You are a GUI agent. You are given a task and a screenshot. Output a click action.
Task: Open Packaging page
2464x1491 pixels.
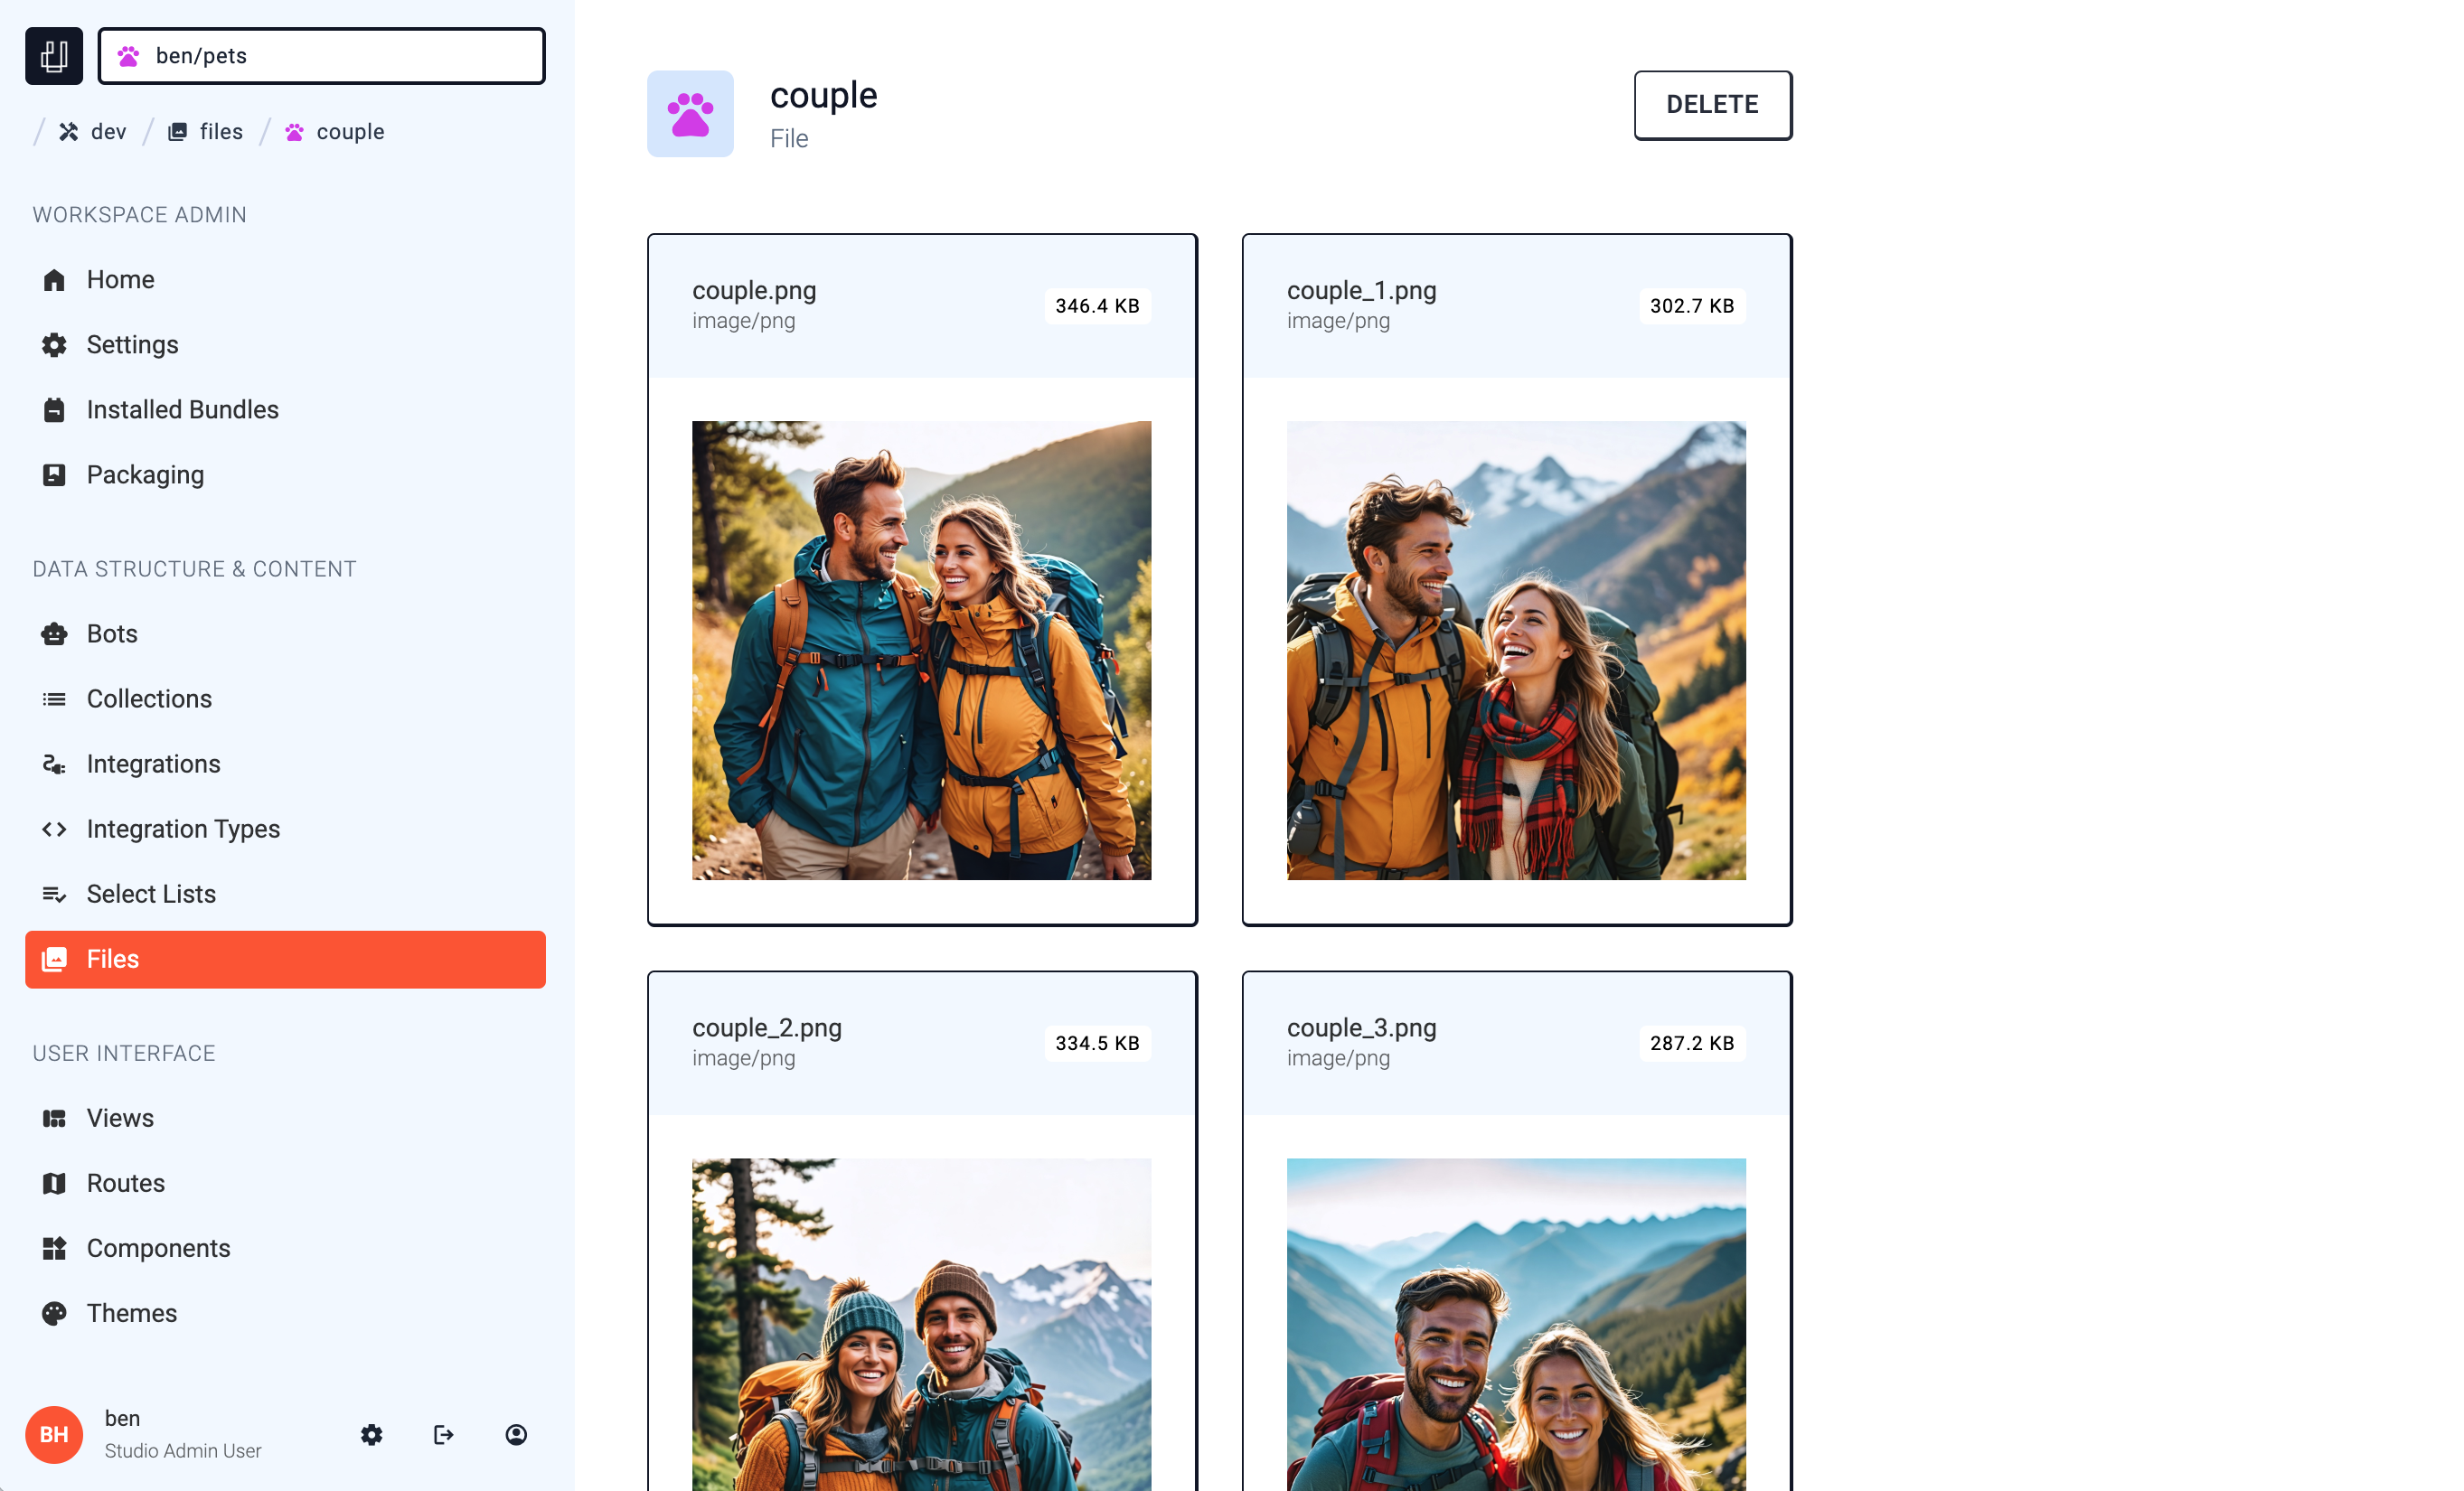pyautogui.click(x=285, y=475)
